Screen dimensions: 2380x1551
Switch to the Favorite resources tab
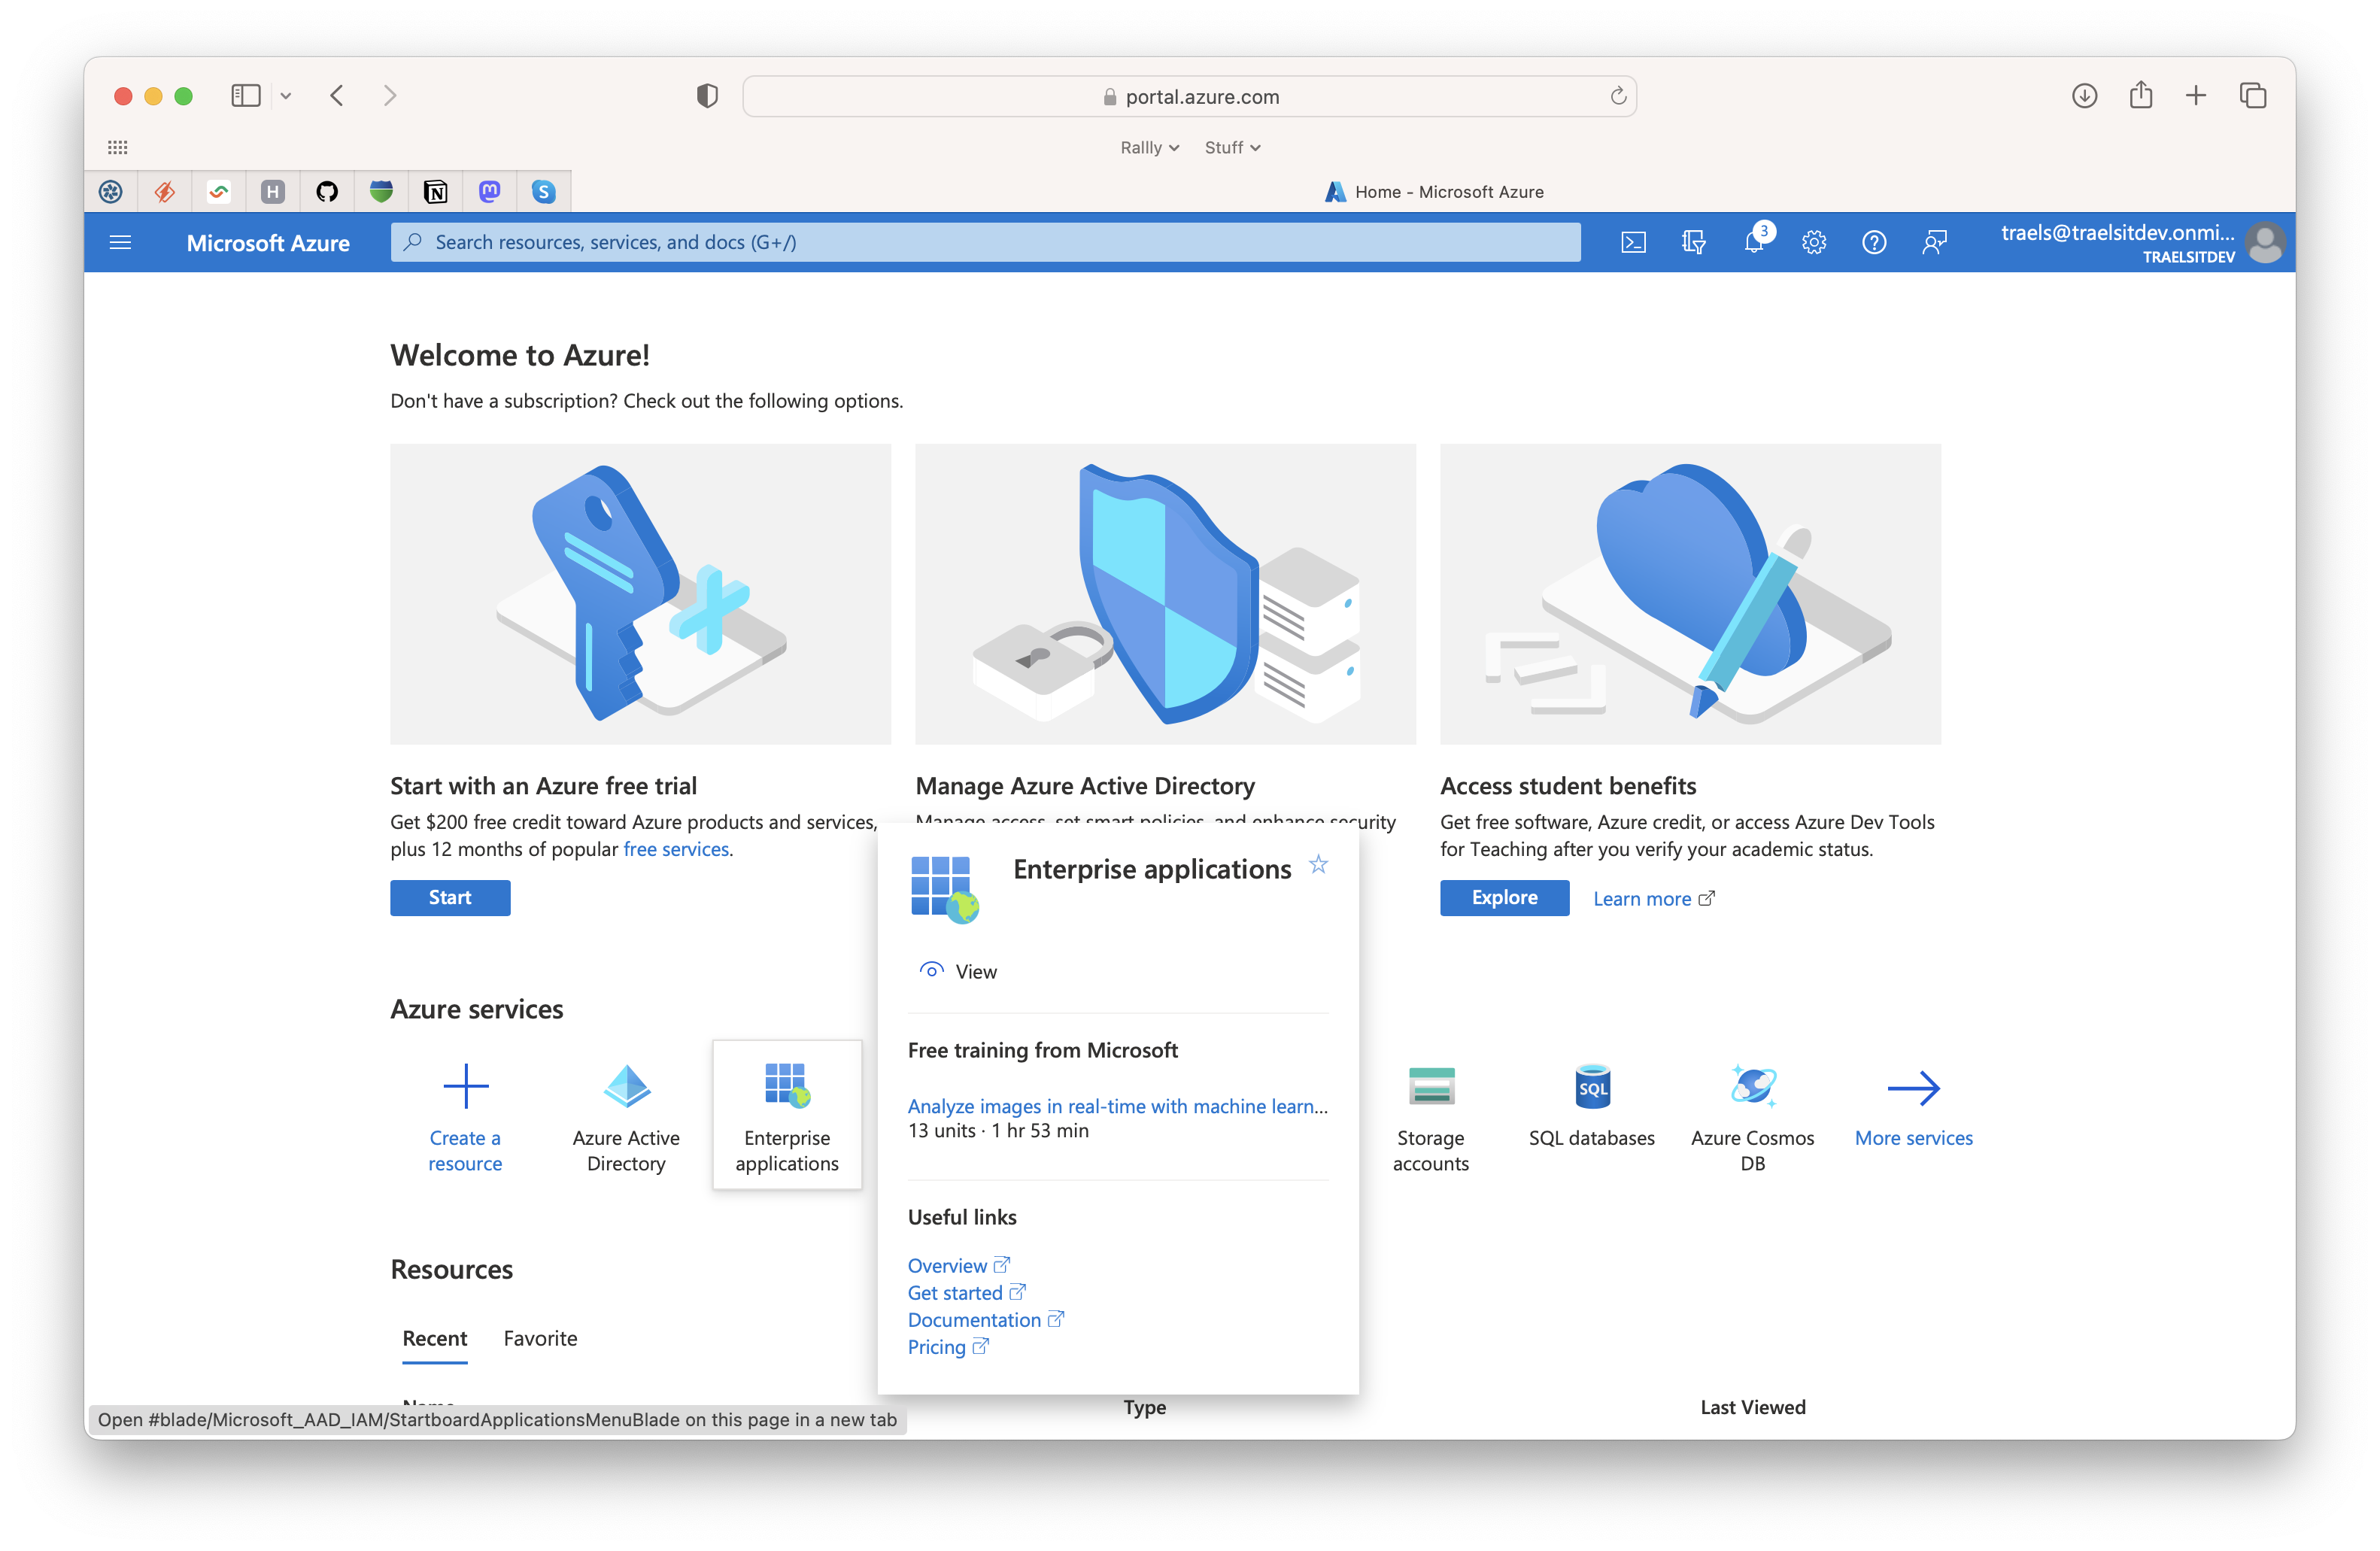[x=540, y=1338]
